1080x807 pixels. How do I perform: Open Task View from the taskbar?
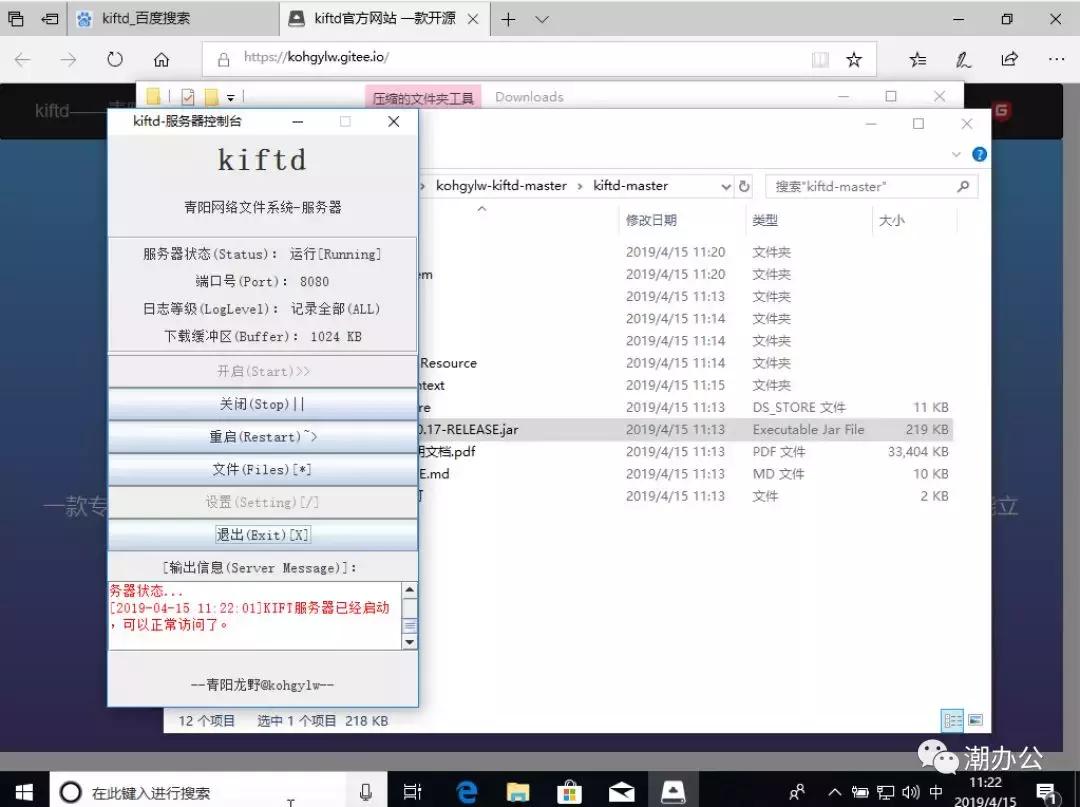click(x=413, y=791)
